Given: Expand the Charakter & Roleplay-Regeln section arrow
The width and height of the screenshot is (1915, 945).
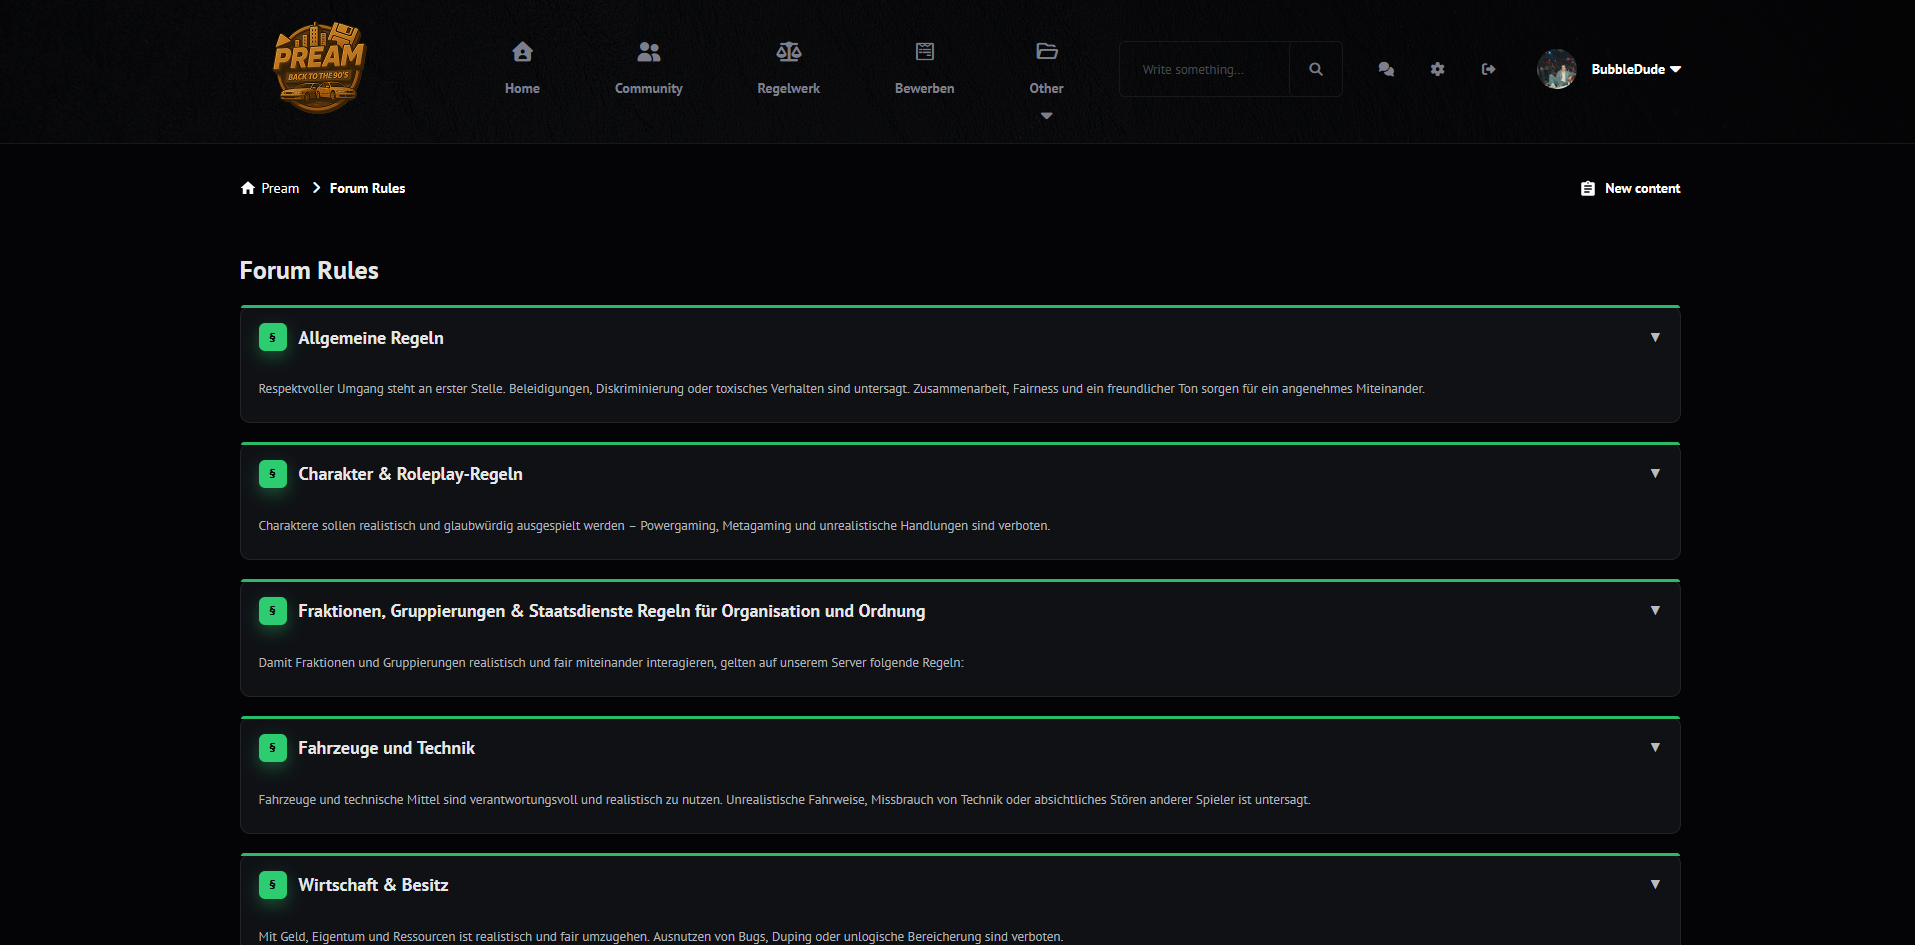Looking at the screenshot, I should pyautogui.click(x=1655, y=474).
